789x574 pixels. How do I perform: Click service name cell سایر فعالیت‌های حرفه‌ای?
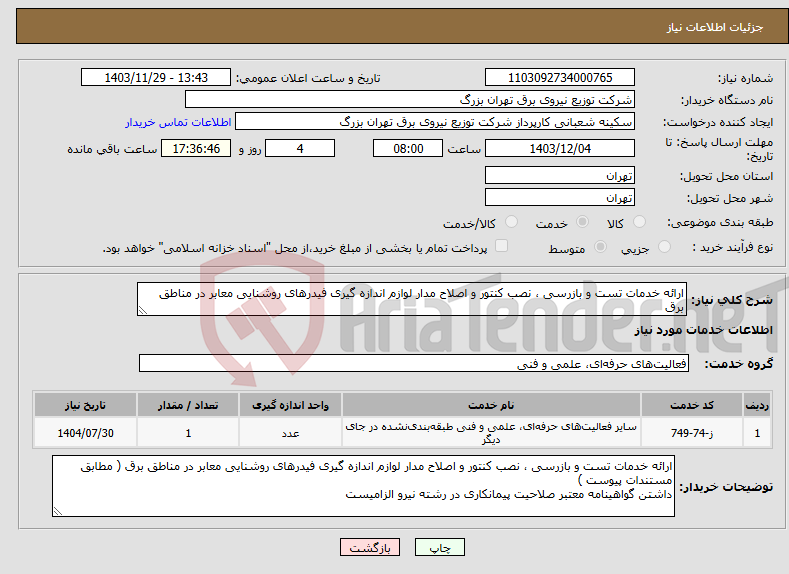[x=491, y=433]
